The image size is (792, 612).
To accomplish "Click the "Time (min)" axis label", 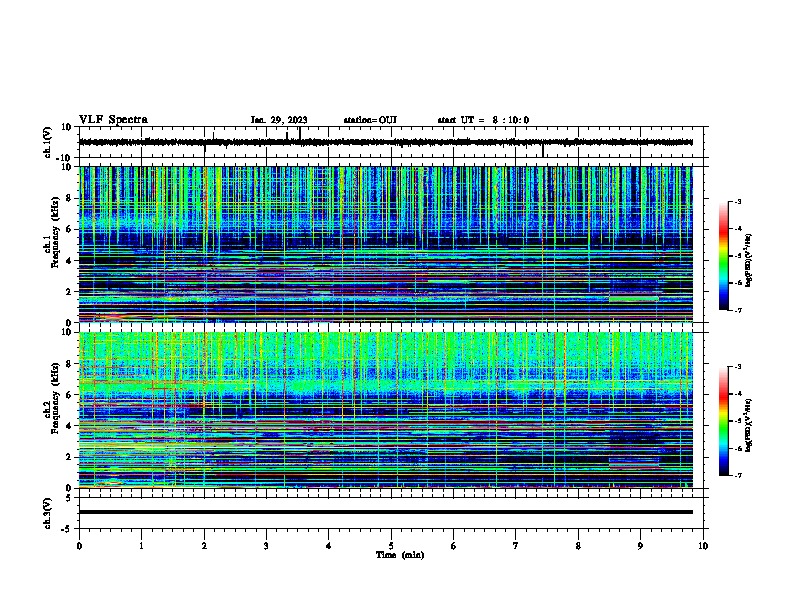I will (400, 555).
